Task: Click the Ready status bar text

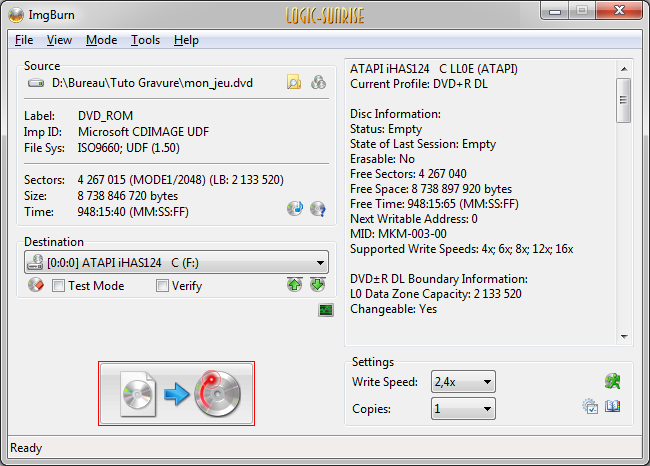Action: (x=26, y=448)
